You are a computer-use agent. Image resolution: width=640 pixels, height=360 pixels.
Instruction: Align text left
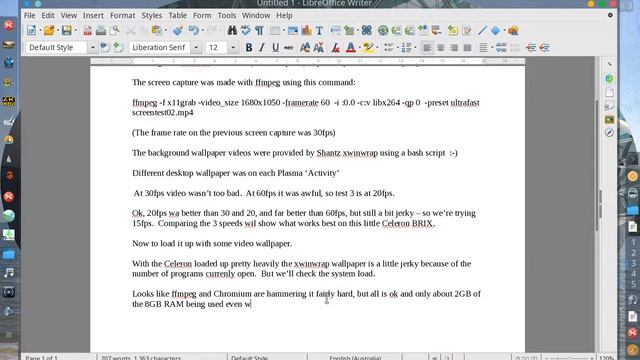(427, 47)
